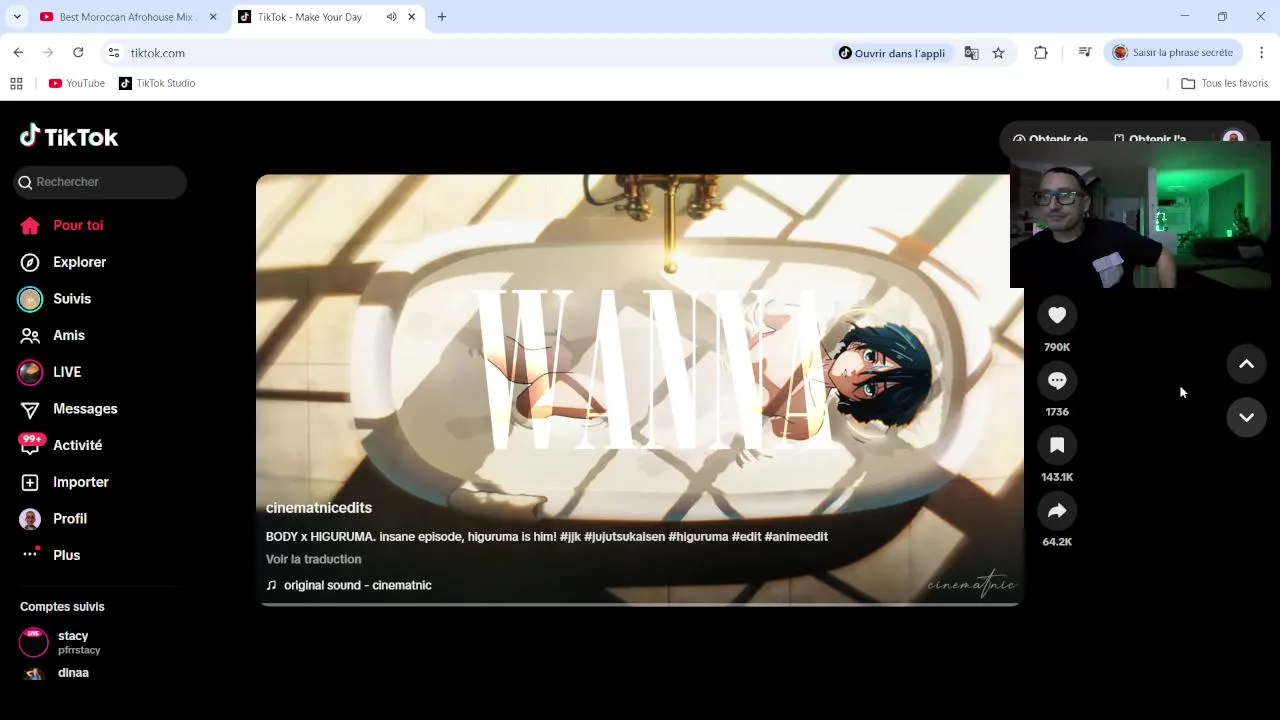
Task: Open a new browser tab
Action: pos(442,17)
